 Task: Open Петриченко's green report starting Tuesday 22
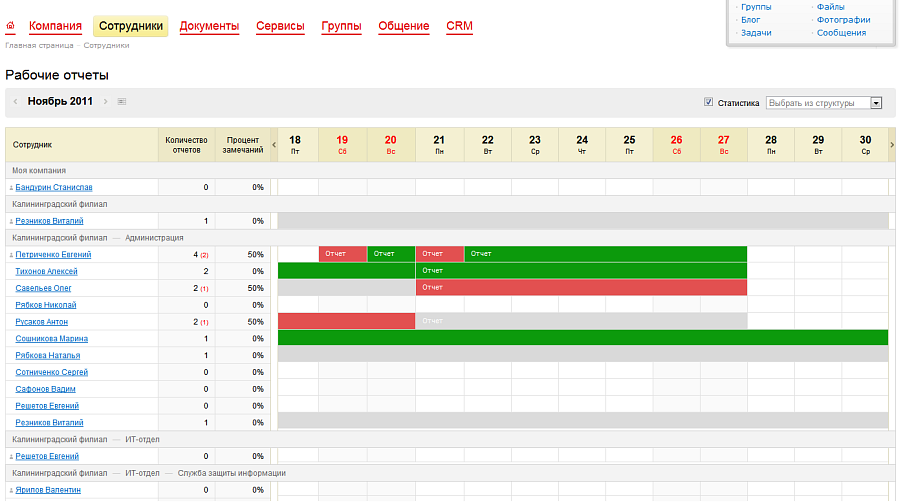(x=606, y=254)
